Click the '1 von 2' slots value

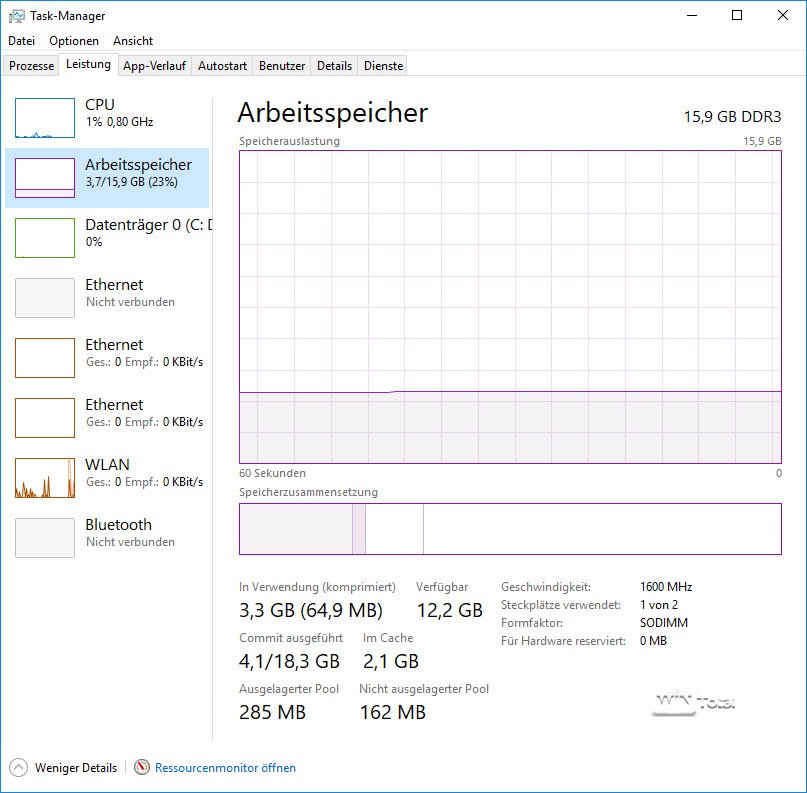click(659, 605)
